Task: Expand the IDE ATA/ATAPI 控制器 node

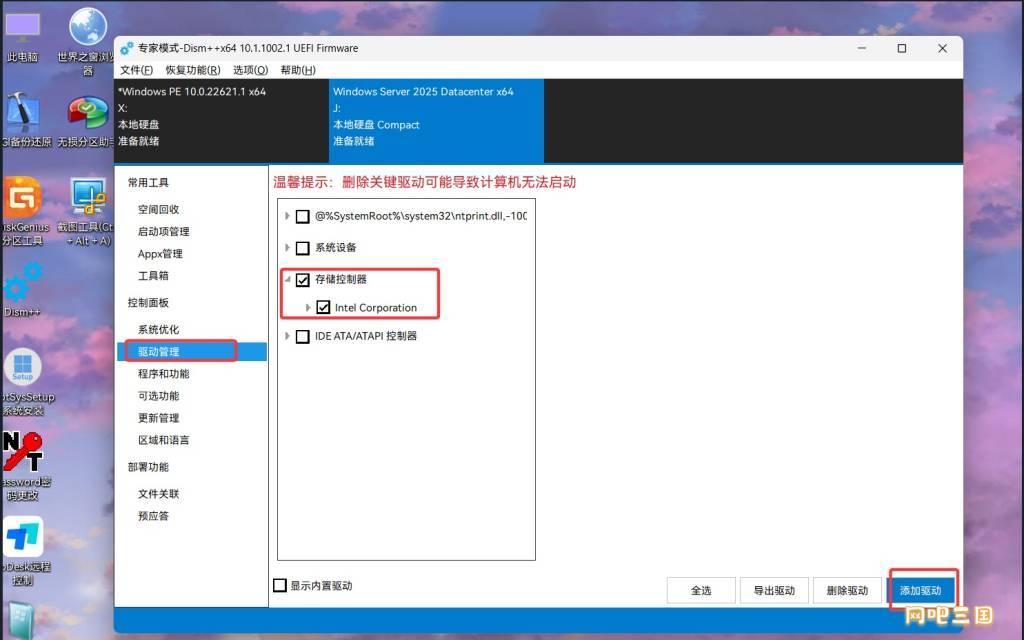Action: (288, 337)
